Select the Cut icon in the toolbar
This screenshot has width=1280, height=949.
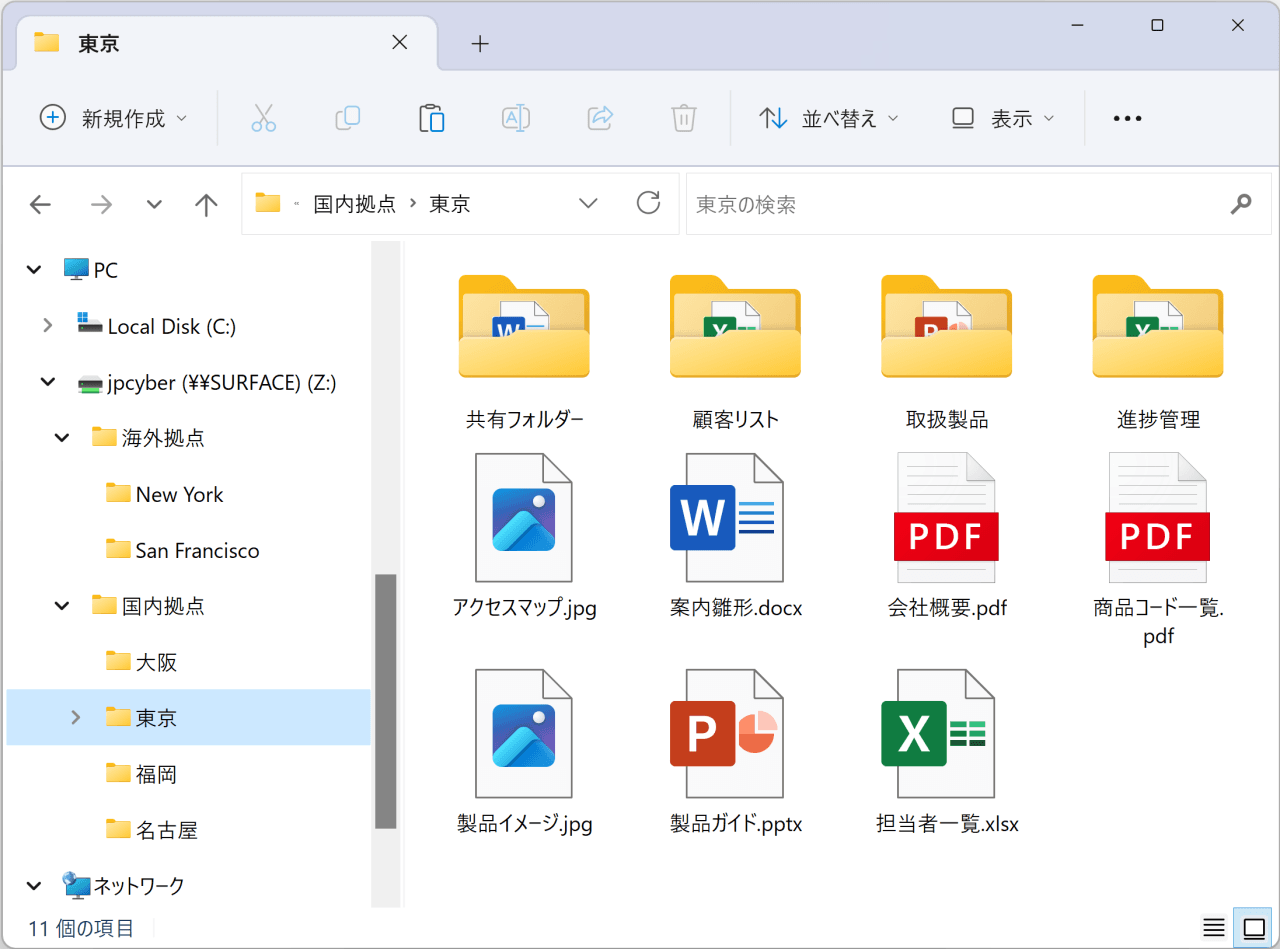pos(263,118)
